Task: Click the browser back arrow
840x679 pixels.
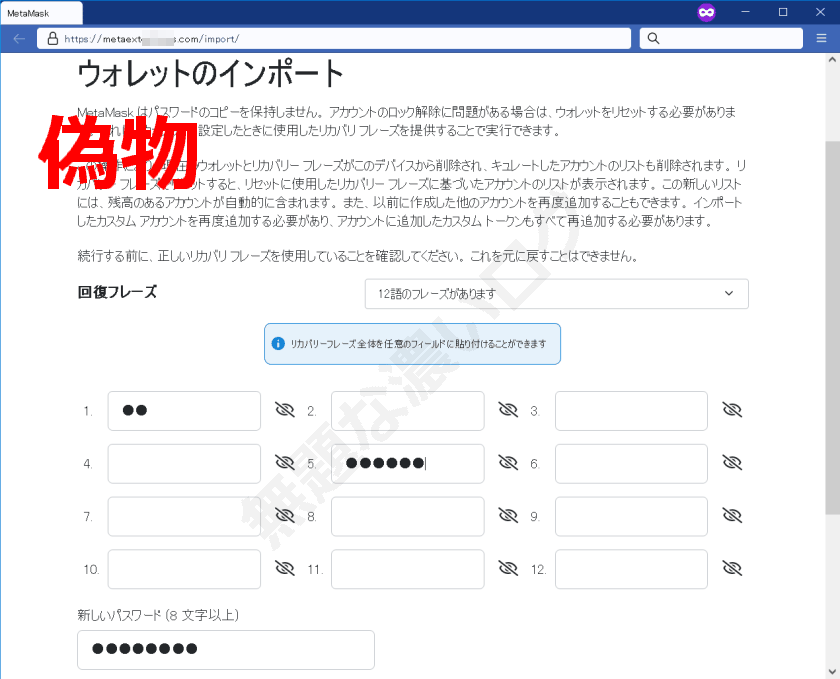Action: pyautogui.click(x=19, y=39)
